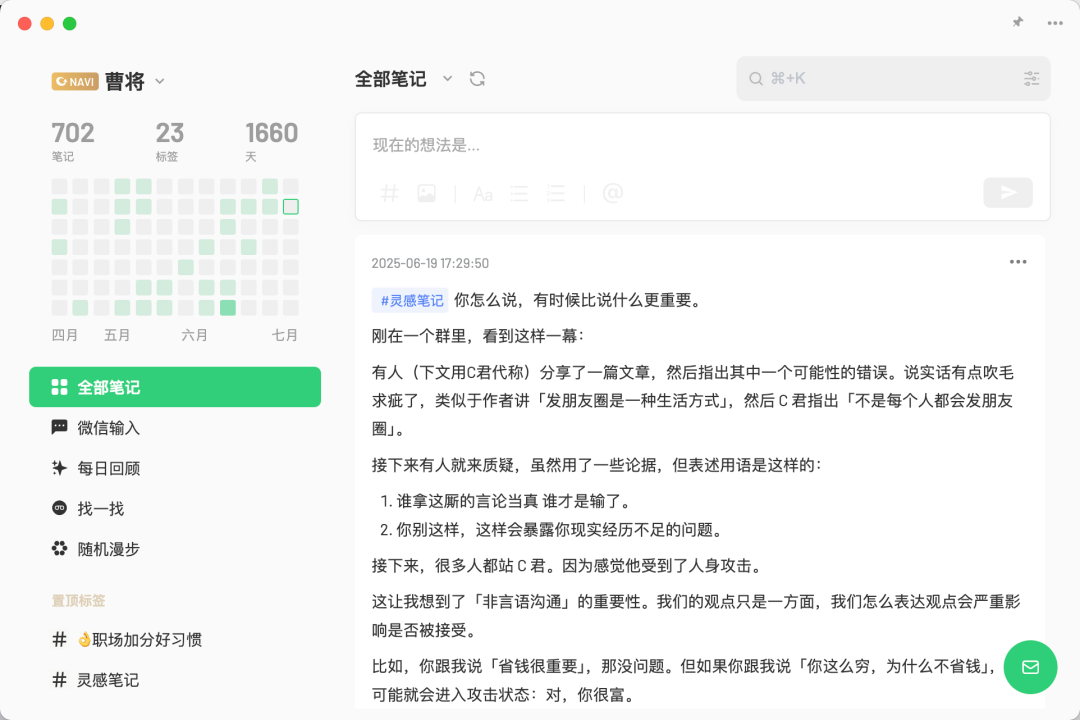Create a bulleted list in the editor
The height and width of the screenshot is (720, 1080).
pyautogui.click(x=519, y=193)
